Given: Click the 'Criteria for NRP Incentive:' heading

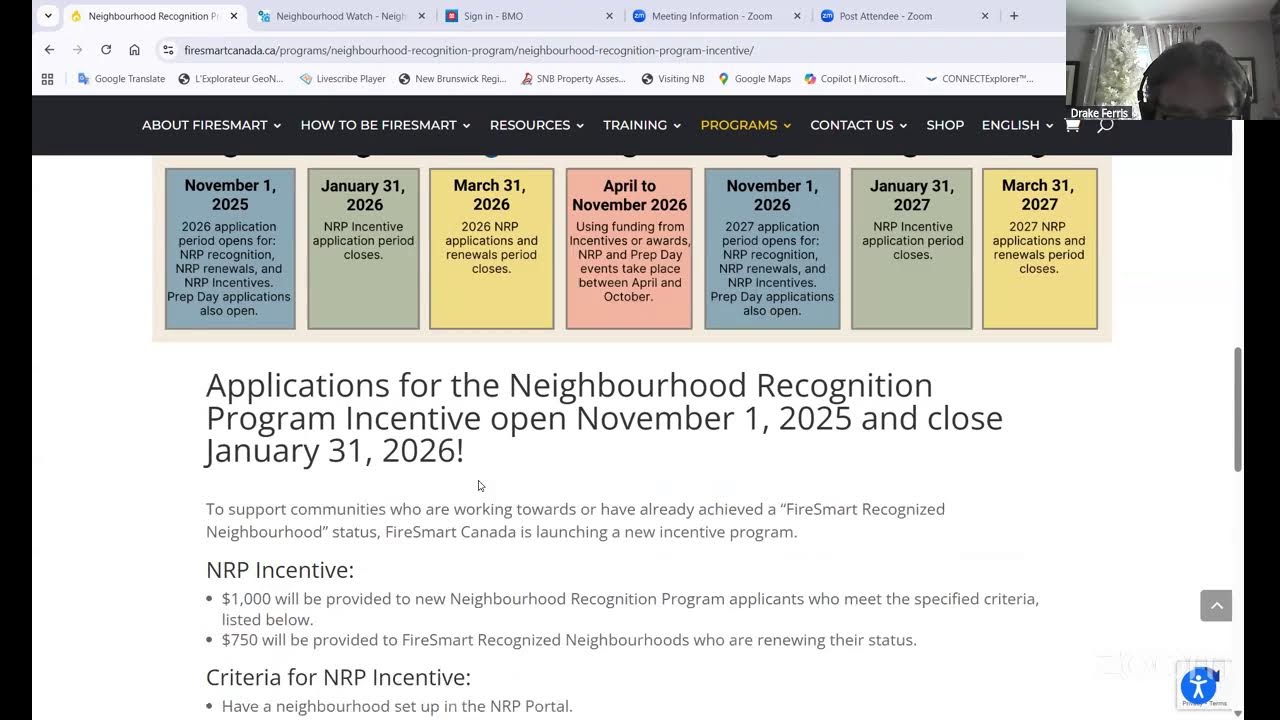Looking at the screenshot, I should click(x=338, y=678).
